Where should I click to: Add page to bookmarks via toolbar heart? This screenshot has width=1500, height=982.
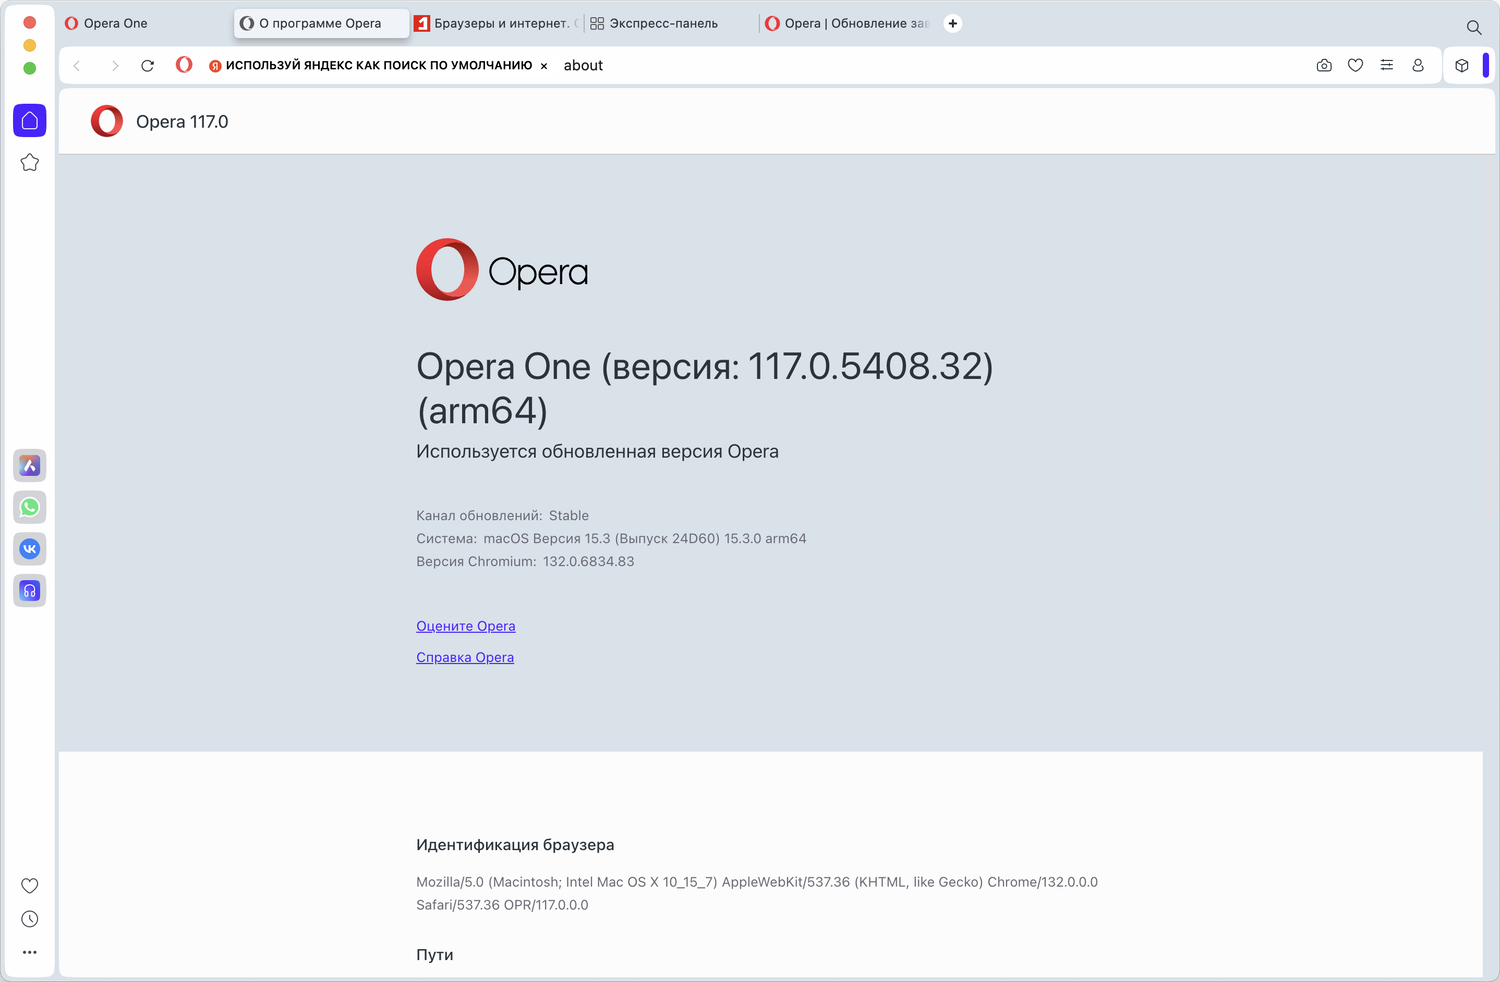point(1355,65)
